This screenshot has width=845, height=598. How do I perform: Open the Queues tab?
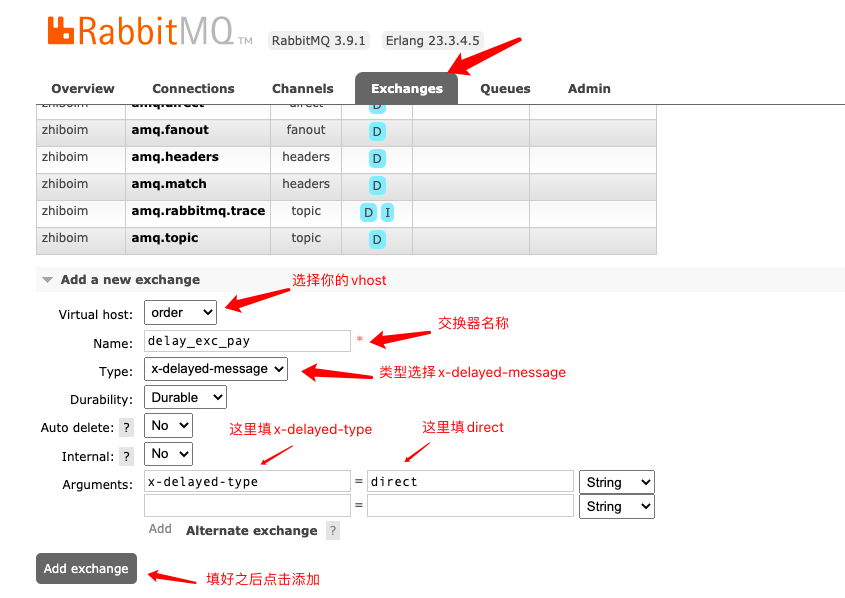coord(505,88)
